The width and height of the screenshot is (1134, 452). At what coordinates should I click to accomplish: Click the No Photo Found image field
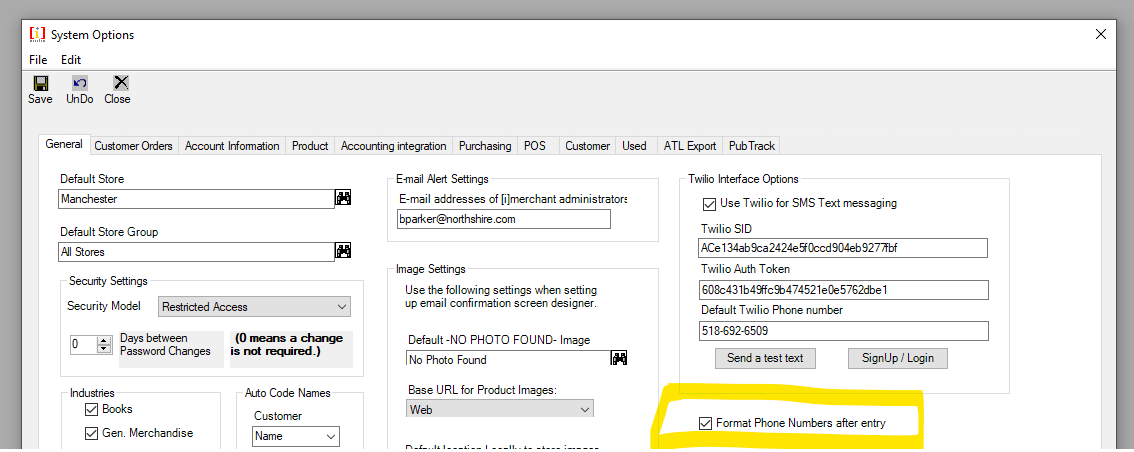coord(509,359)
